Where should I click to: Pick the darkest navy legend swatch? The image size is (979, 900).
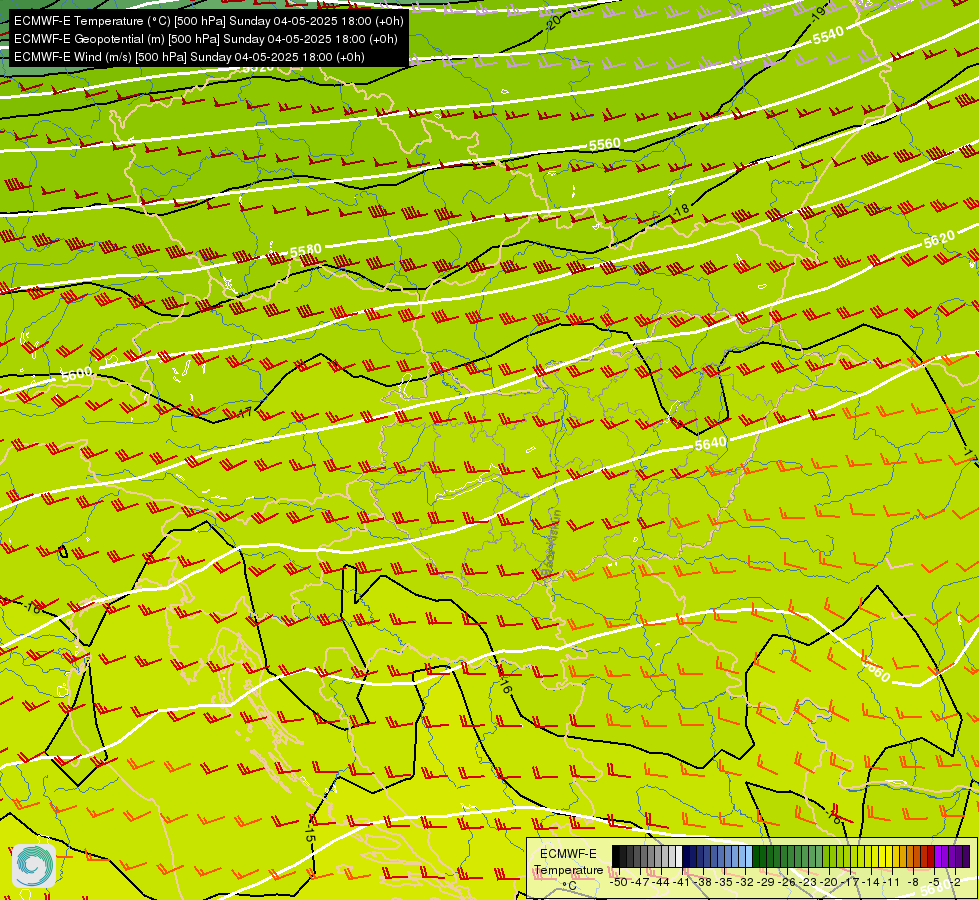click(x=686, y=856)
